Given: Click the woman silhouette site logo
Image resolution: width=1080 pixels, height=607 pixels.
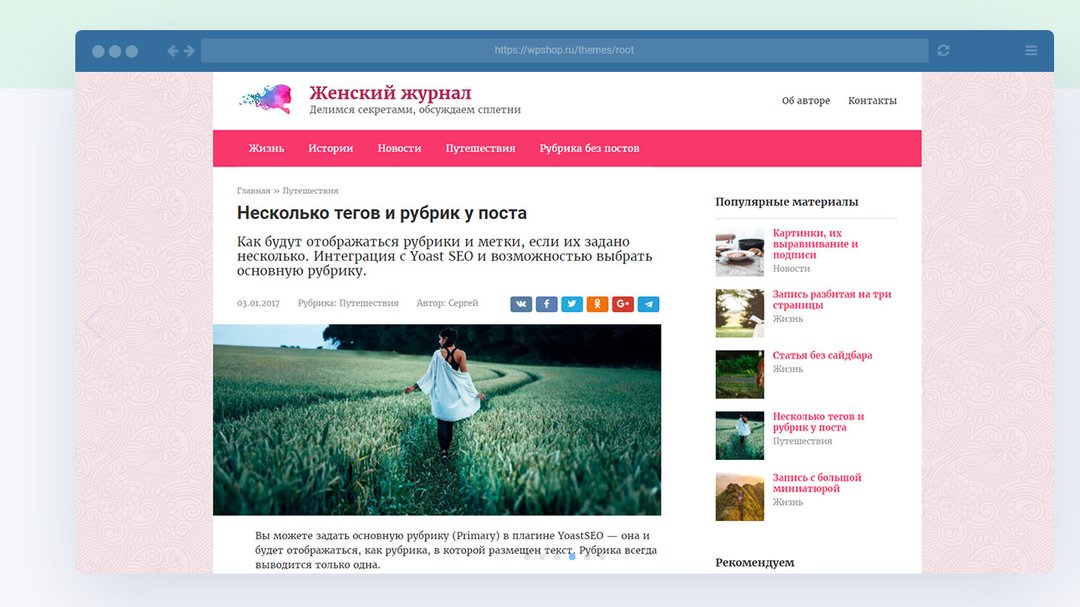Looking at the screenshot, I should coord(266,99).
